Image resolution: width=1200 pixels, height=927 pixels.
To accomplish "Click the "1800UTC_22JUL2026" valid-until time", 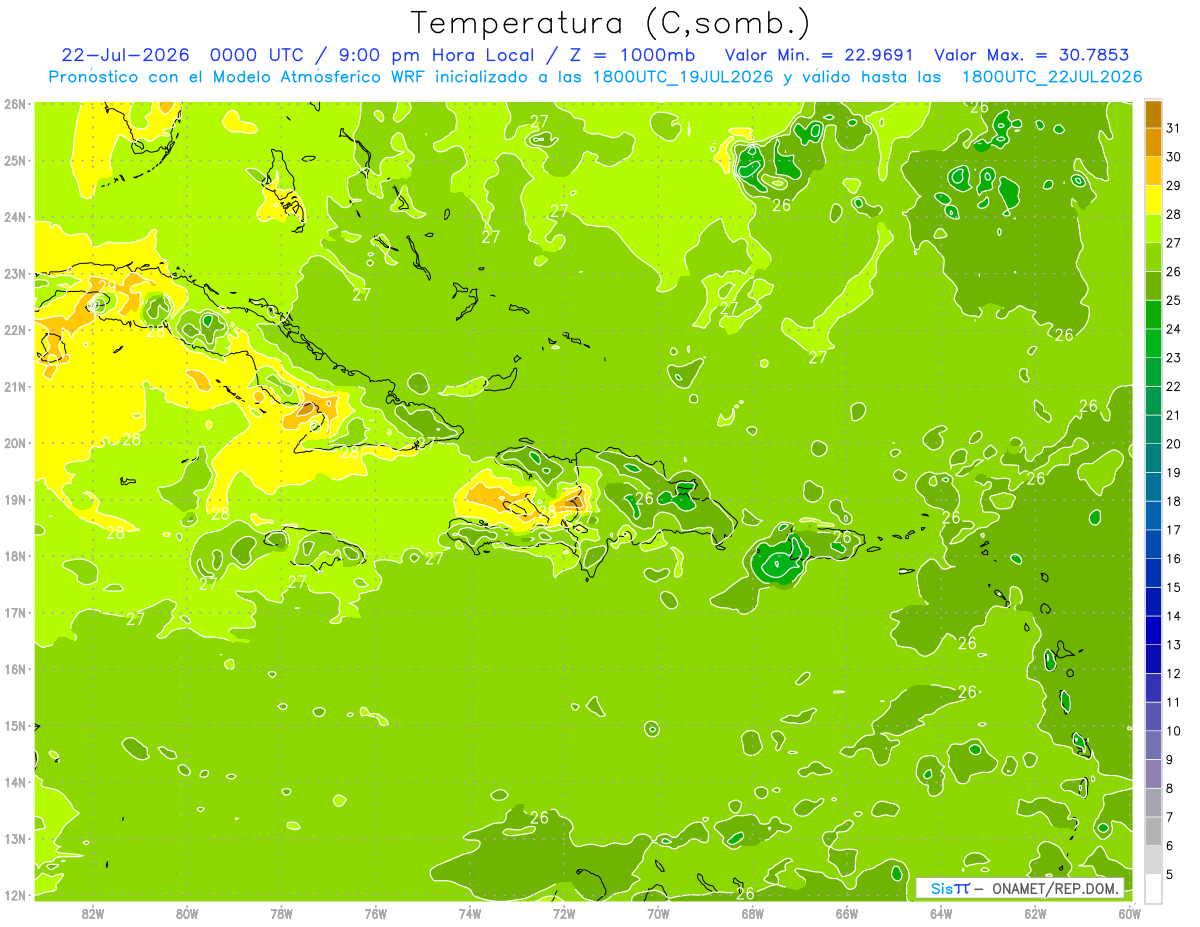I will [1052, 77].
